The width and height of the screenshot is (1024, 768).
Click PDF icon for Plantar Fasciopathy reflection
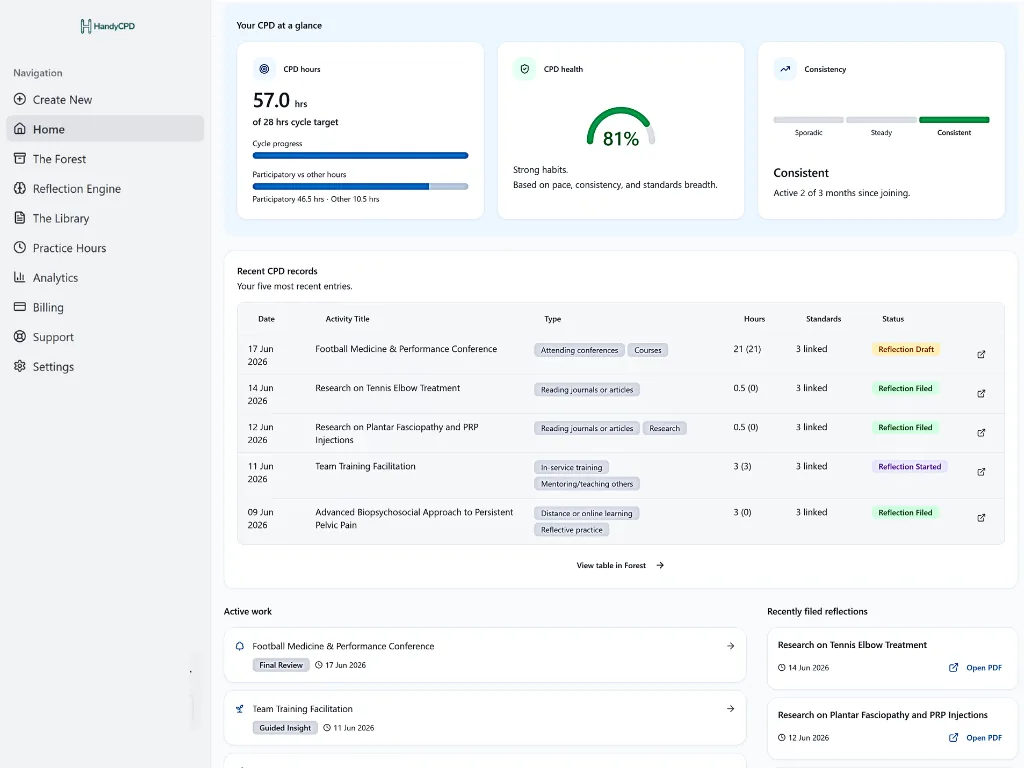click(953, 737)
